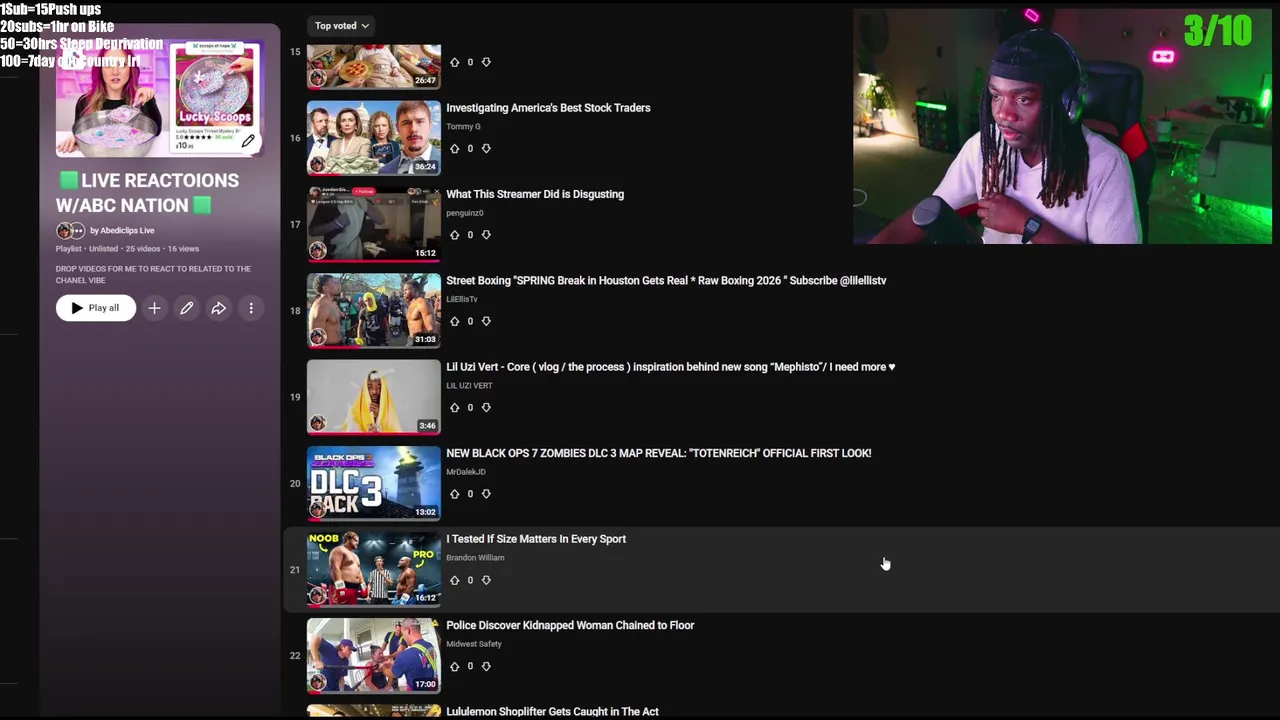This screenshot has height=720, width=1280.
Task: Visit the Brandon William channel
Action: pos(475,558)
